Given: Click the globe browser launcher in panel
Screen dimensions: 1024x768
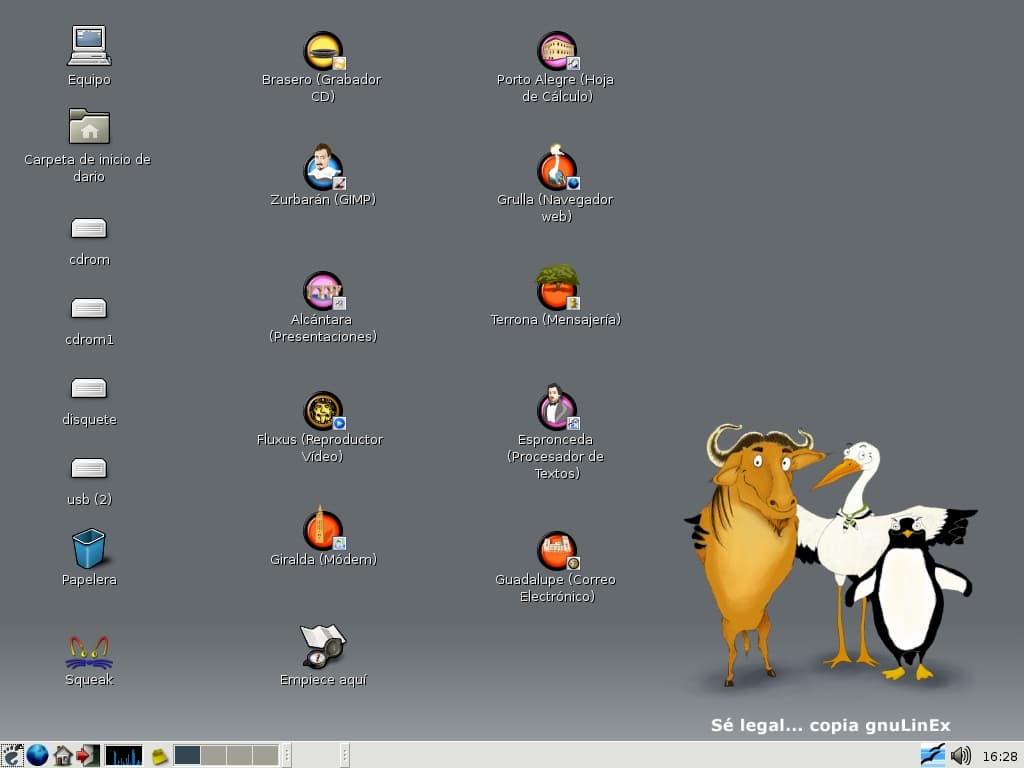Looking at the screenshot, I should pos(37,756).
